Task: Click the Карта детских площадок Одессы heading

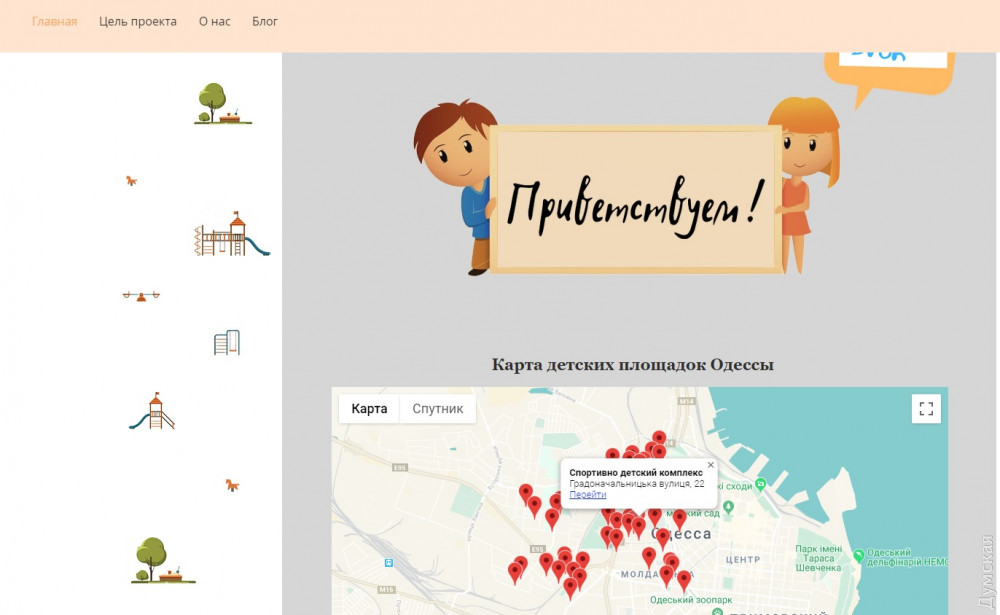Action: point(632,365)
